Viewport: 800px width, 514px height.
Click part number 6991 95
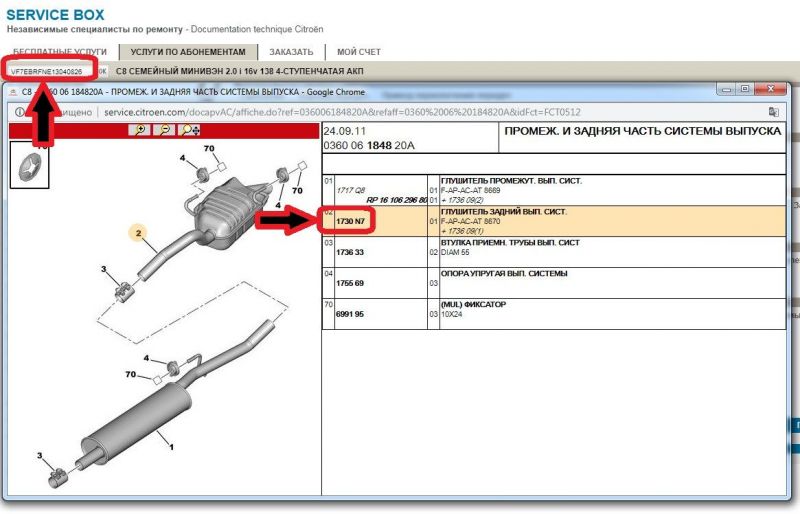click(x=353, y=314)
